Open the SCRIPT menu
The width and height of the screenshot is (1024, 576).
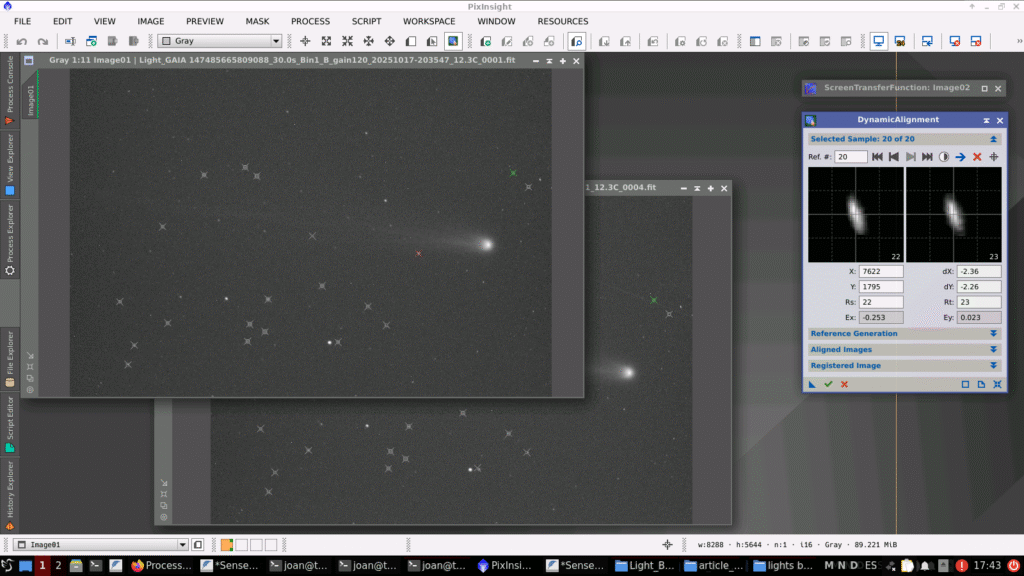point(366,21)
